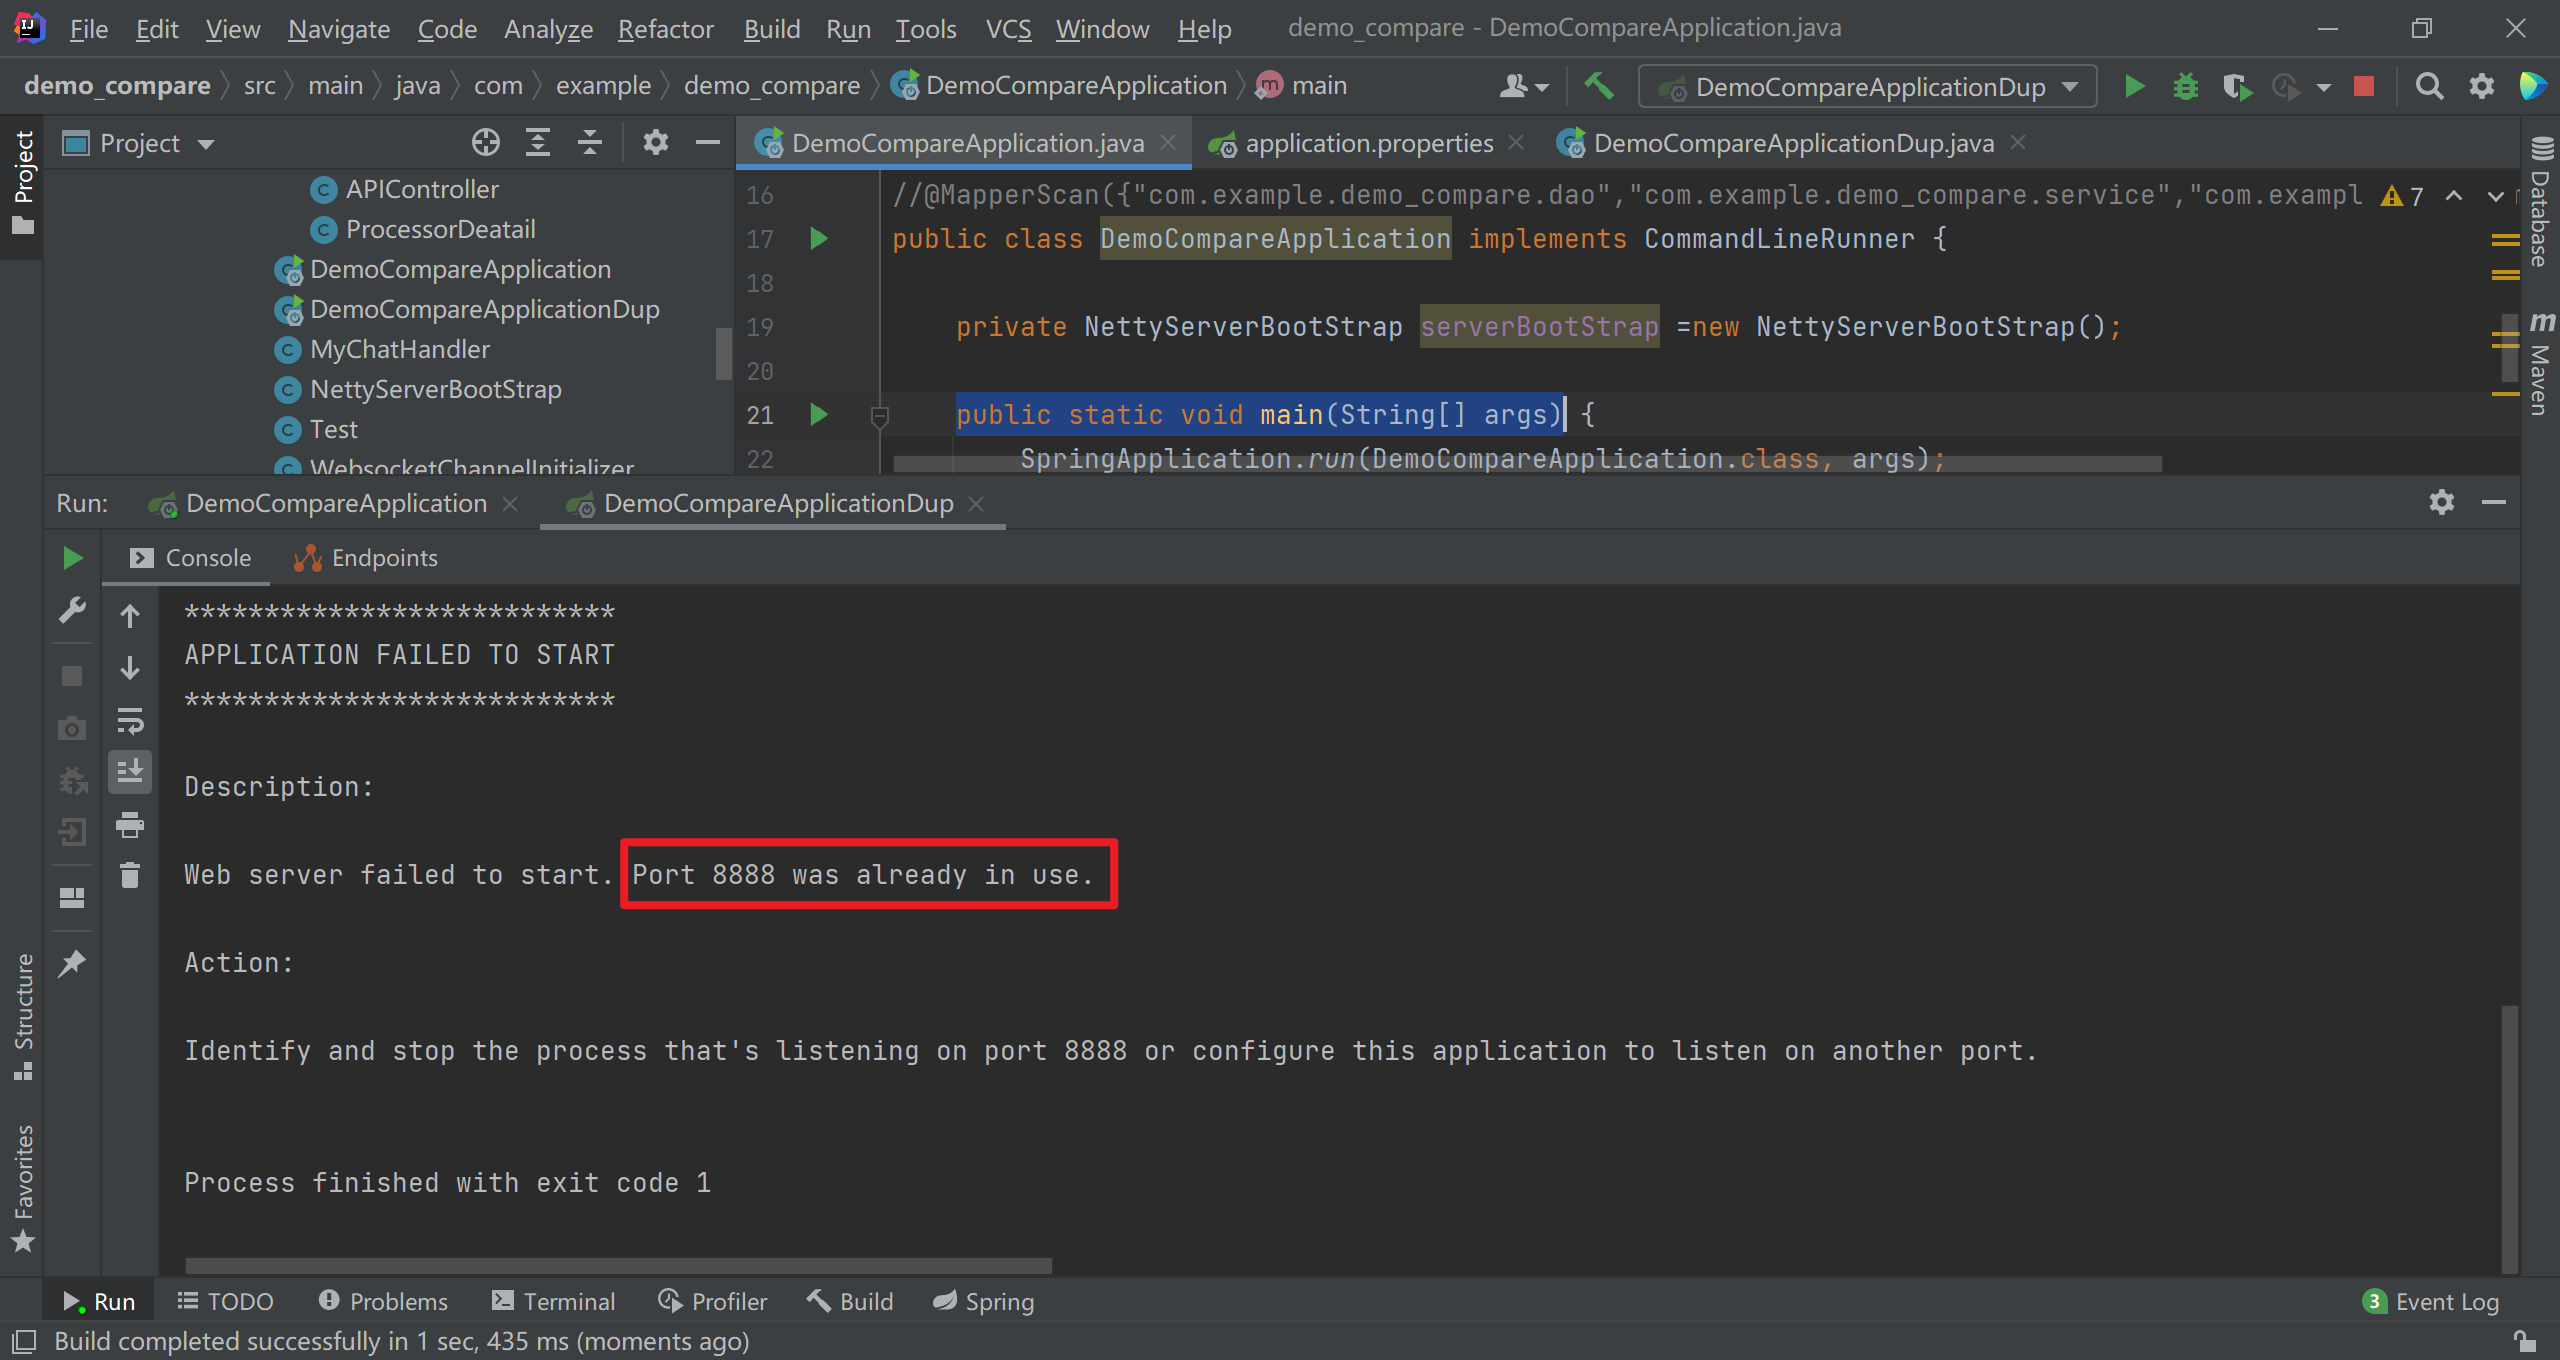Toggle the Pin Tab icon in Run panel
This screenshot has height=1360, width=2560.
(72, 964)
